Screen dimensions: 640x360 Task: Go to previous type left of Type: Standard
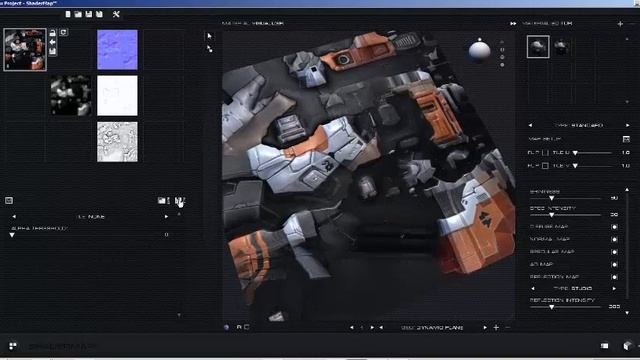(530, 125)
